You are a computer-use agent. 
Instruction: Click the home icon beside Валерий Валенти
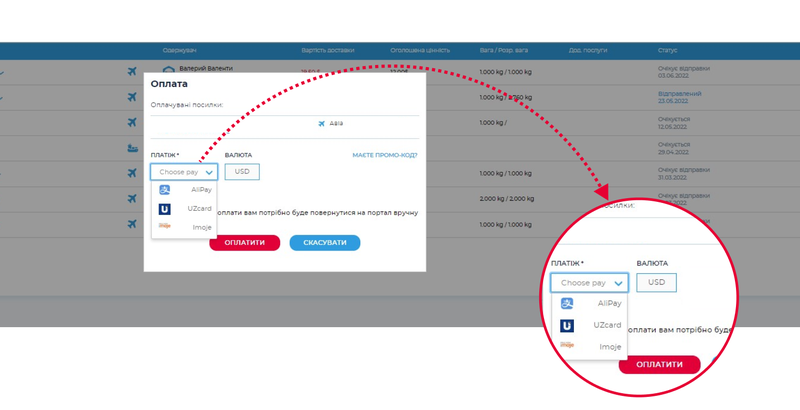(x=168, y=70)
